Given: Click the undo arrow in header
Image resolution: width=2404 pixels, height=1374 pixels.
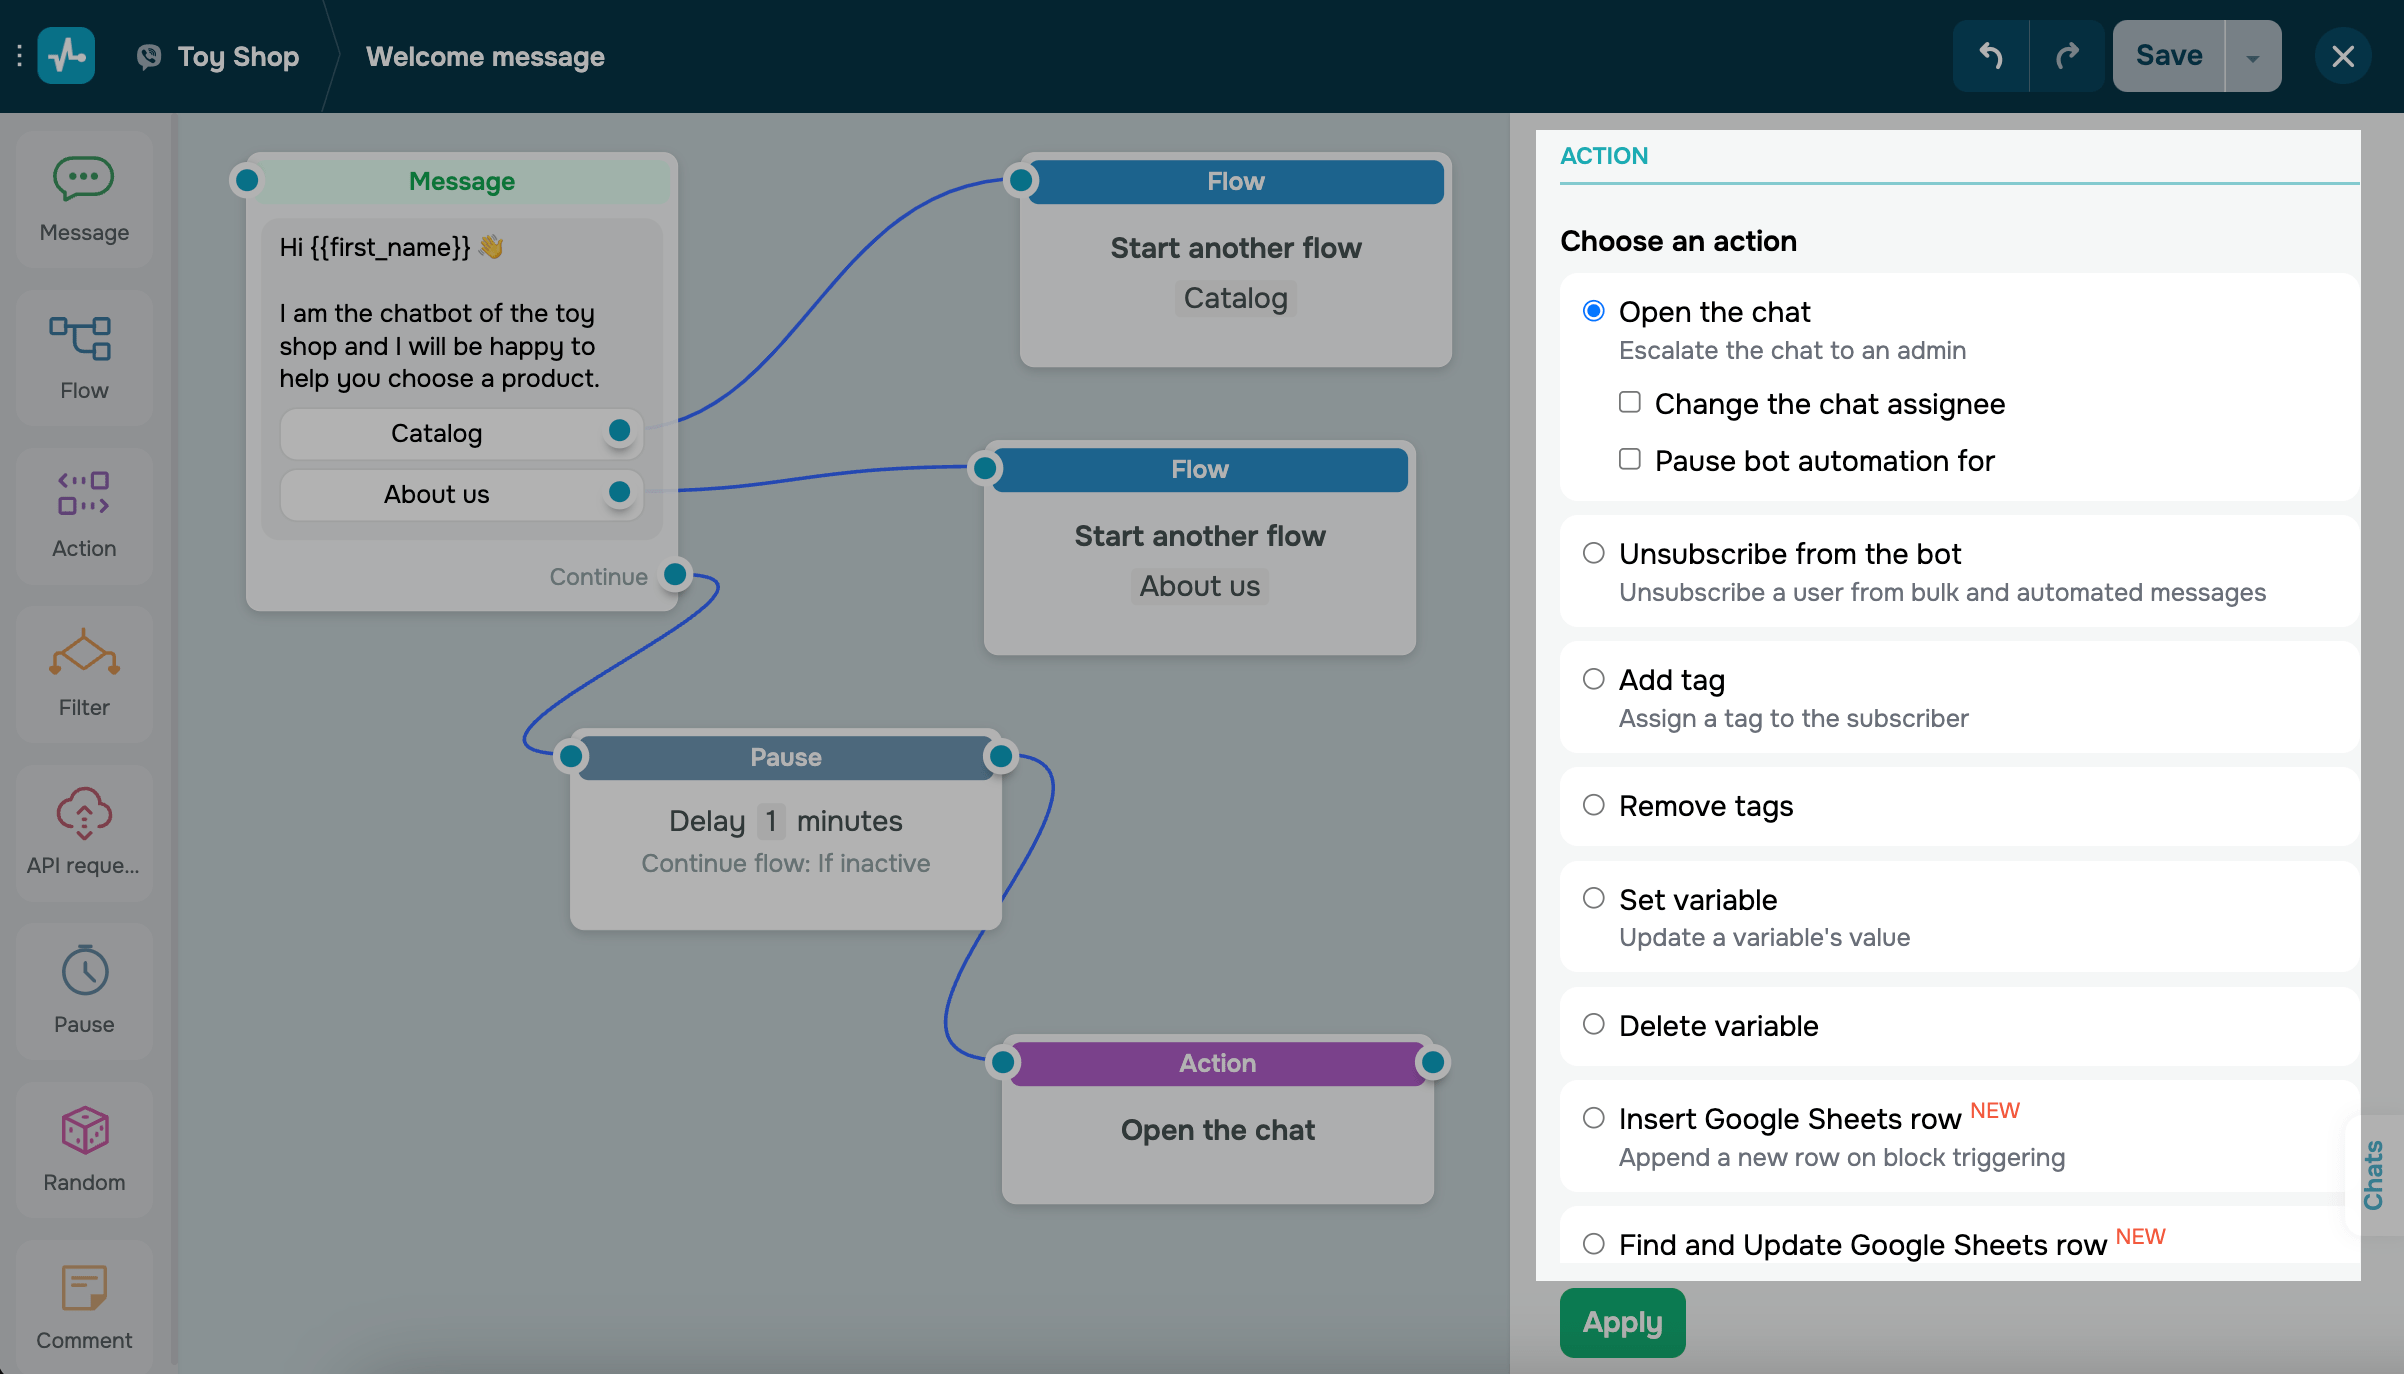Looking at the screenshot, I should [1990, 56].
